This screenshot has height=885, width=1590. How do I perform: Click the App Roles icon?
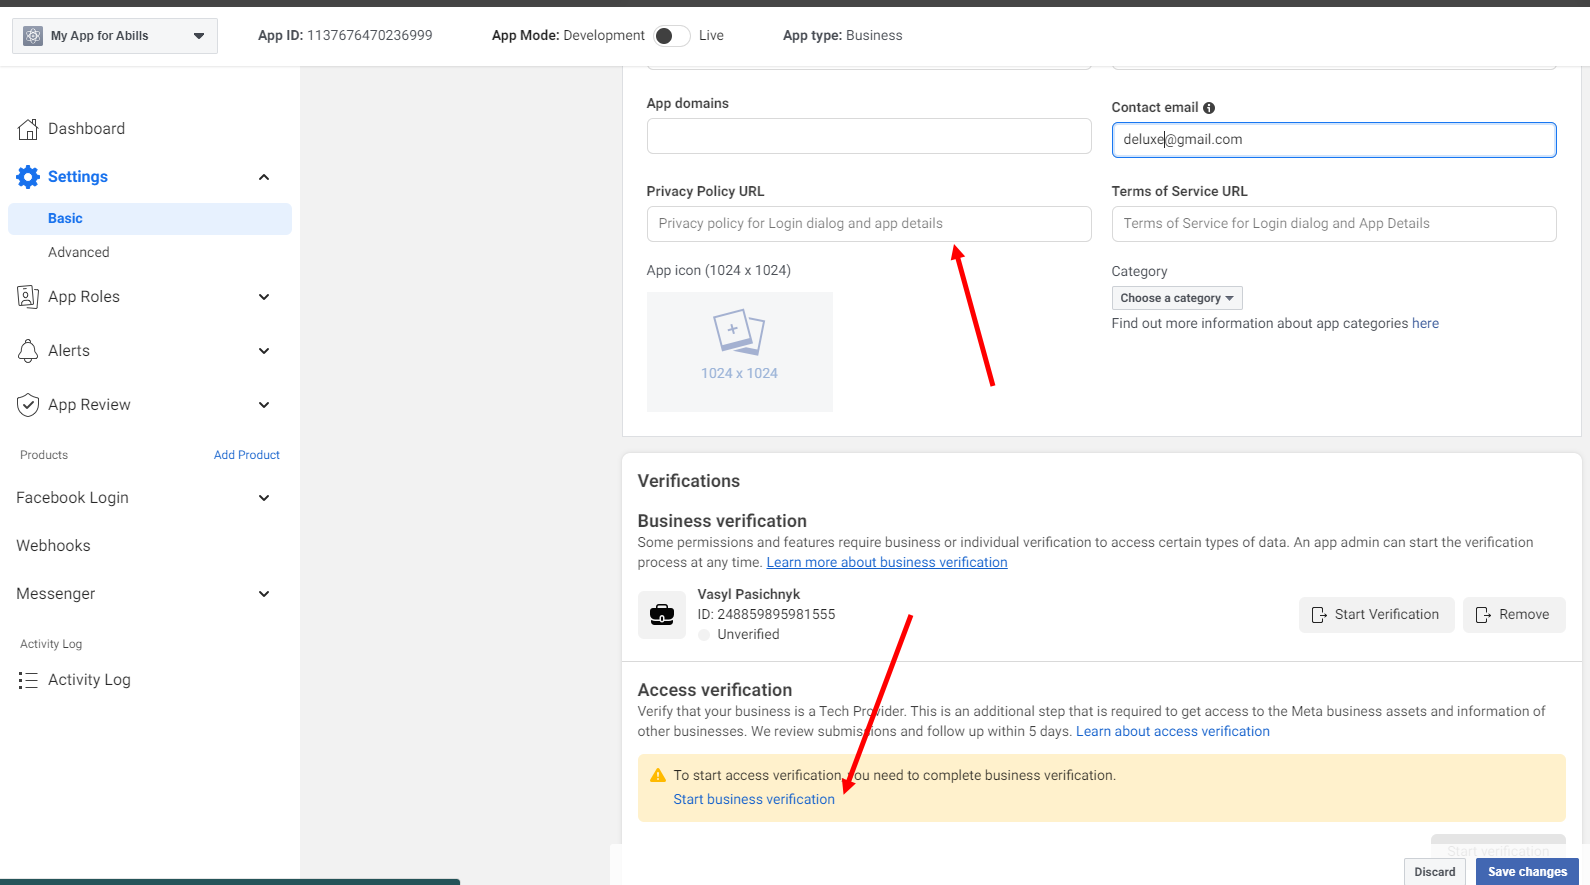[28, 297]
